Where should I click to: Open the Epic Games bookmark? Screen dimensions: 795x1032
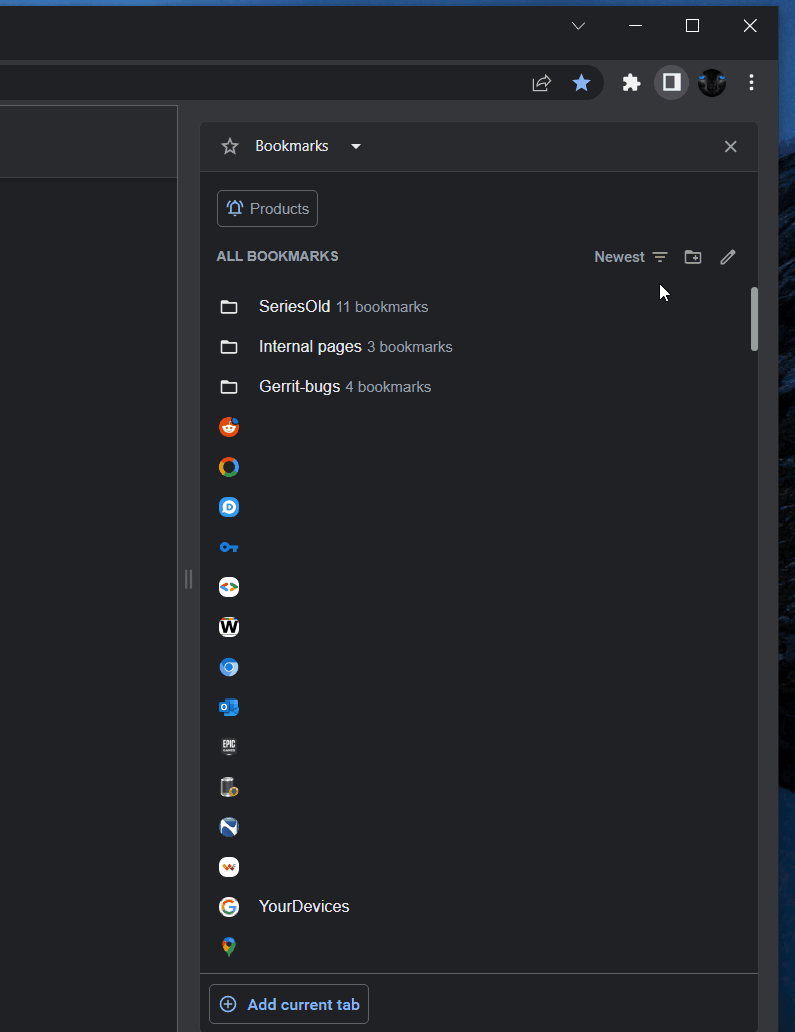pos(229,747)
